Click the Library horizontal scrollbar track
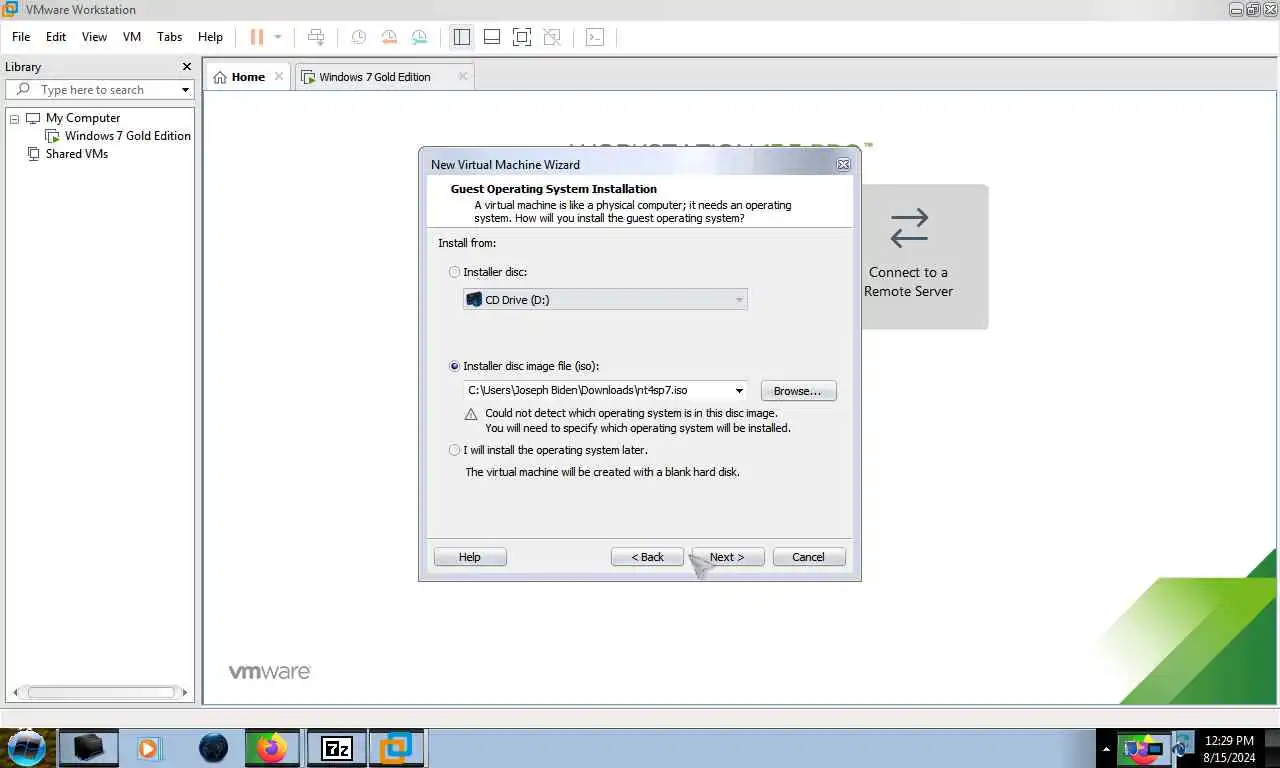This screenshot has width=1280, height=768. (x=101, y=692)
